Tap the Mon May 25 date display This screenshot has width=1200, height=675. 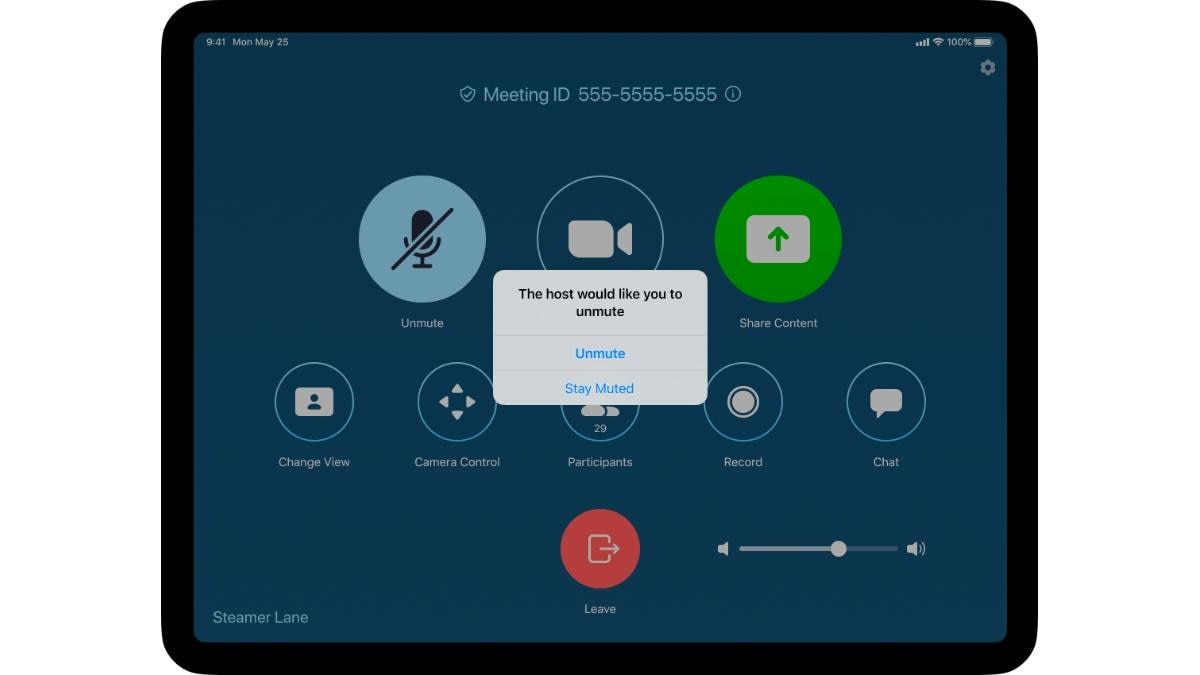(x=263, y=42)
